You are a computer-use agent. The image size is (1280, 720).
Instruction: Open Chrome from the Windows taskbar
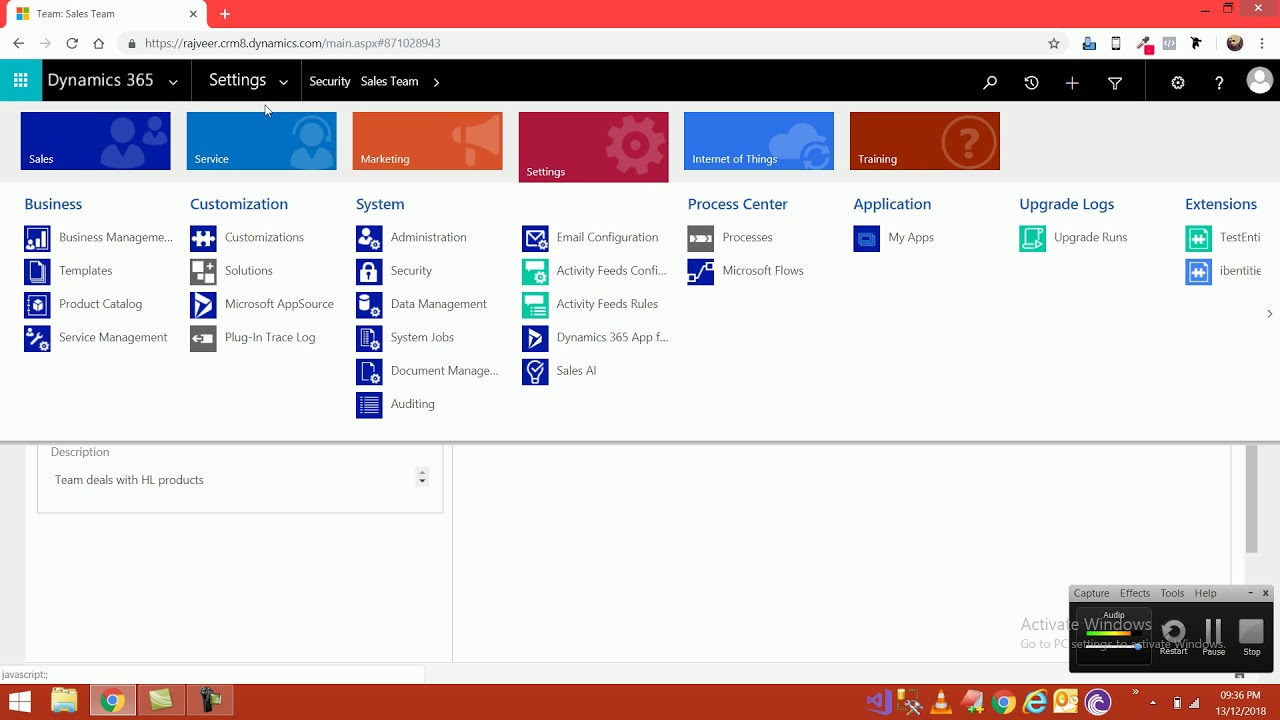112,701
